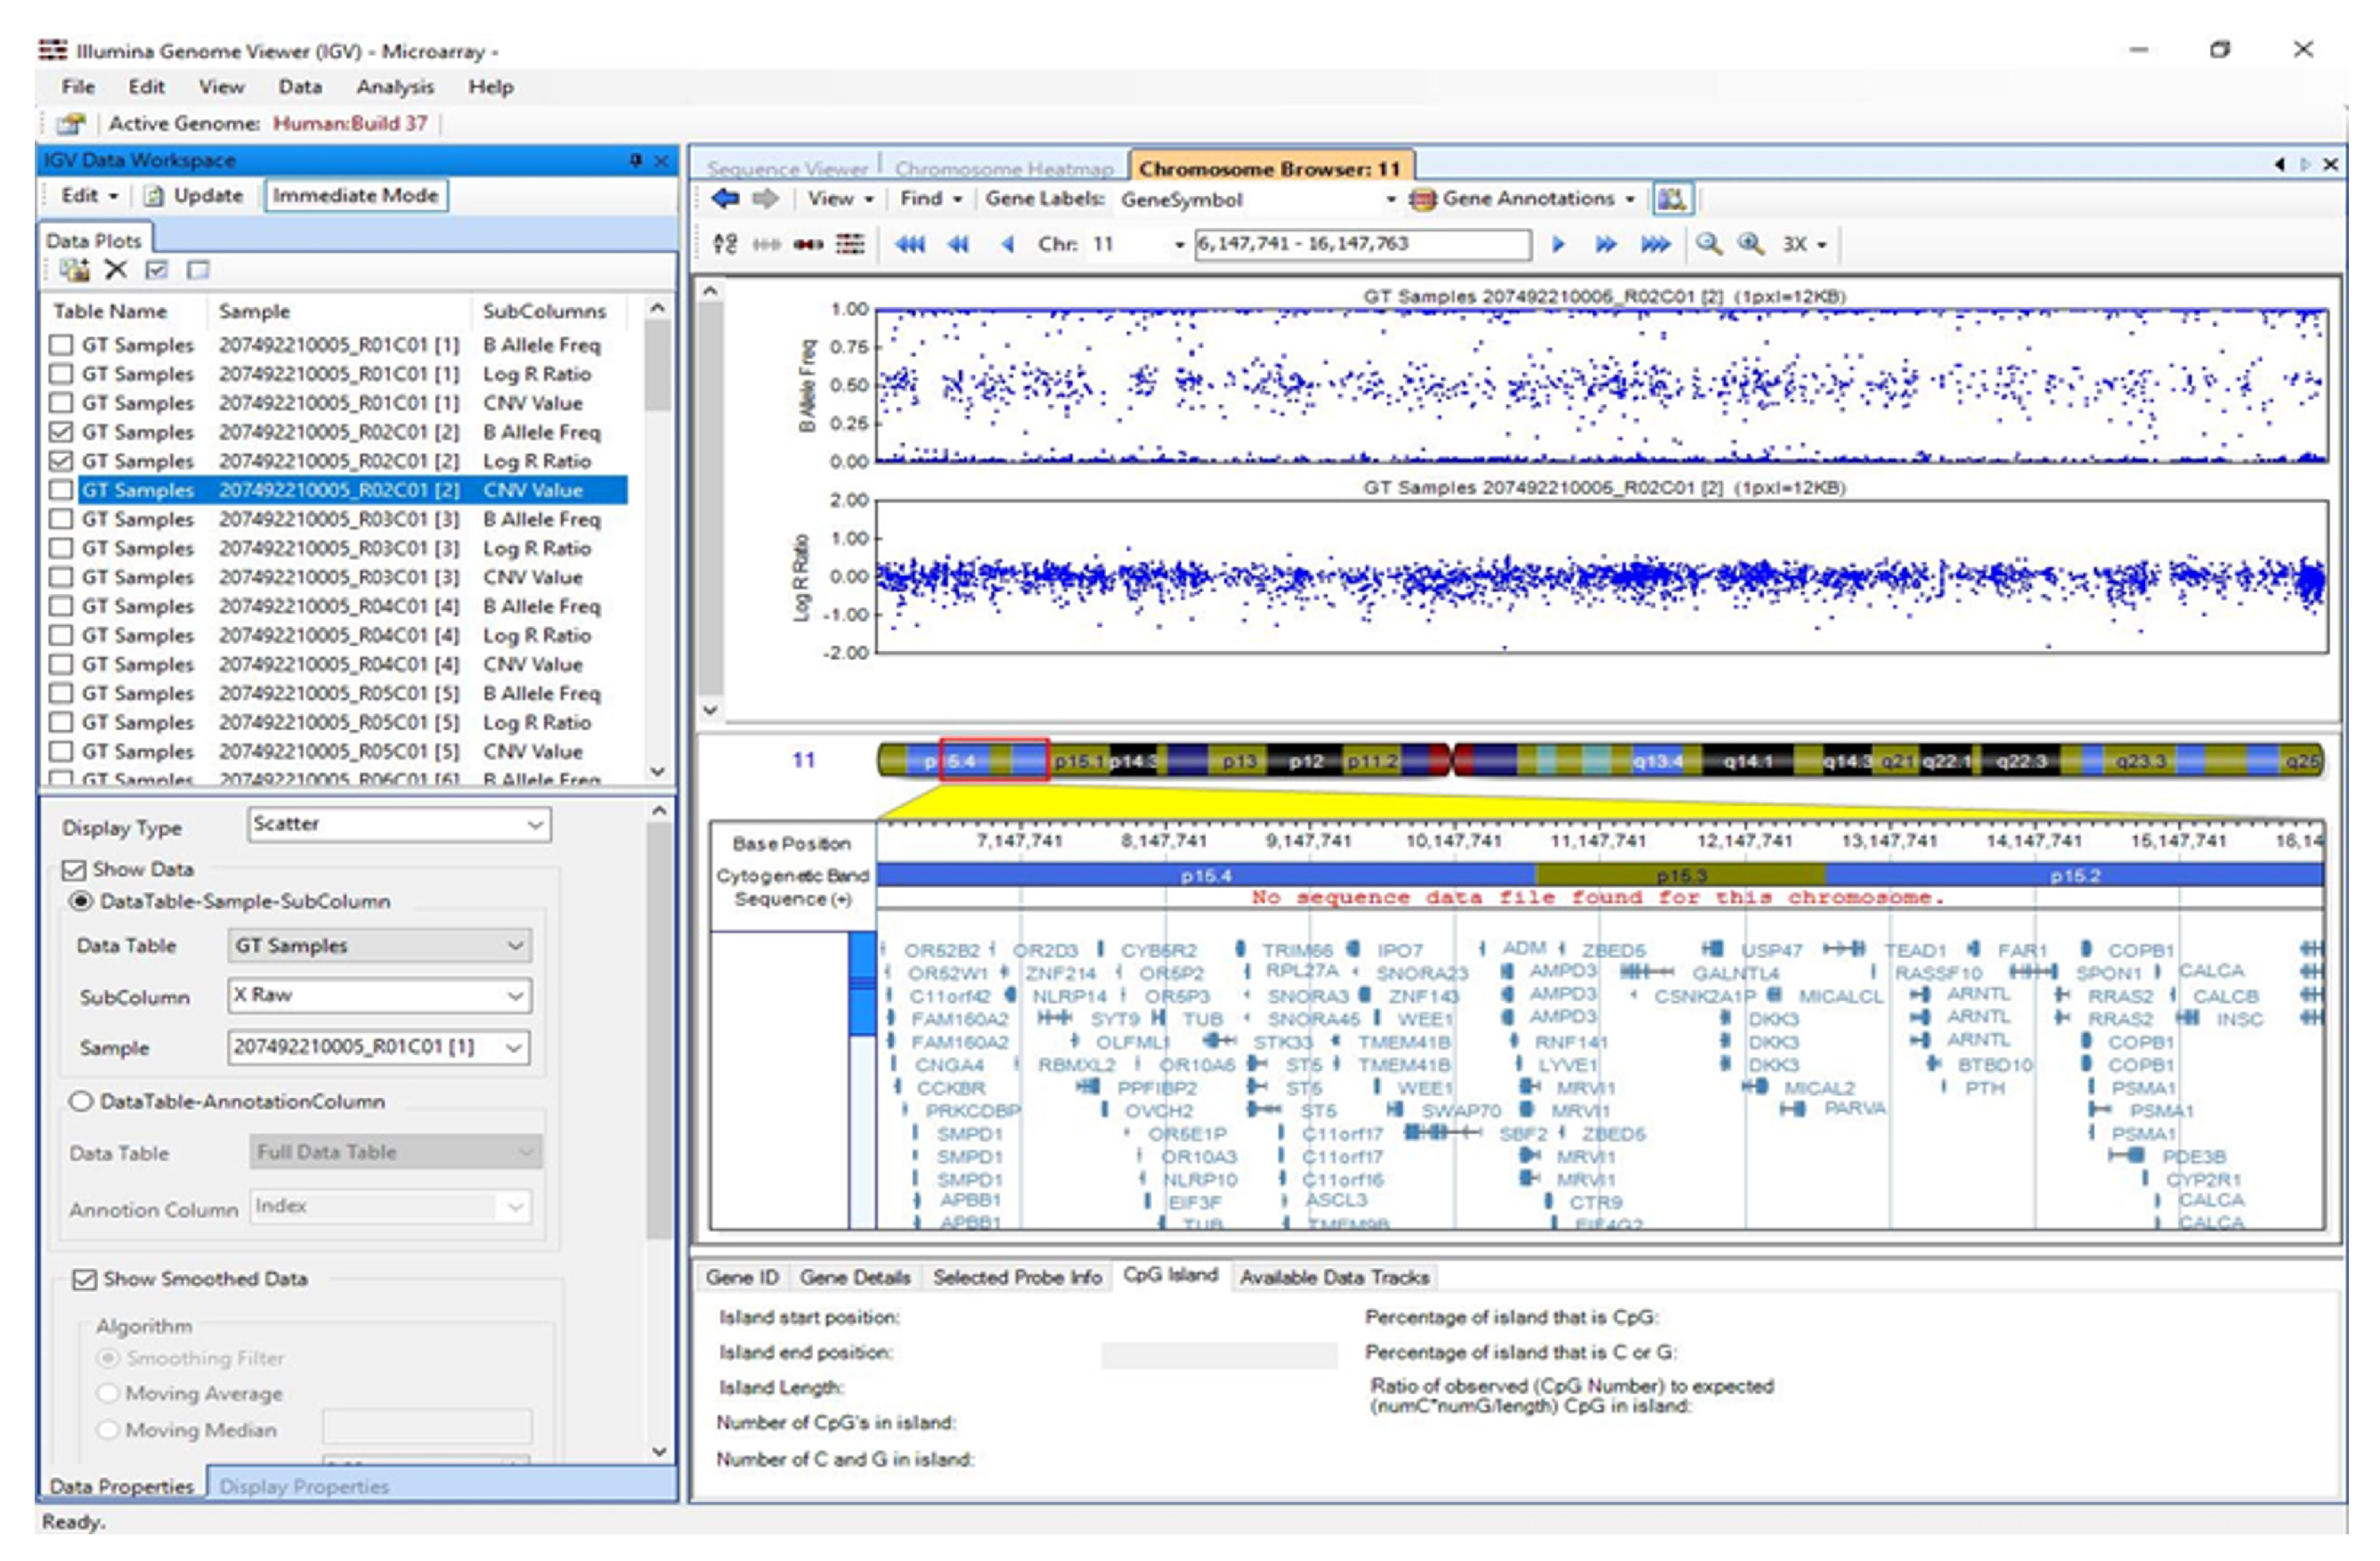Switch to the Sequence Viewer tab
This screenshot has height=1561, width=2380.
[787, 169]
